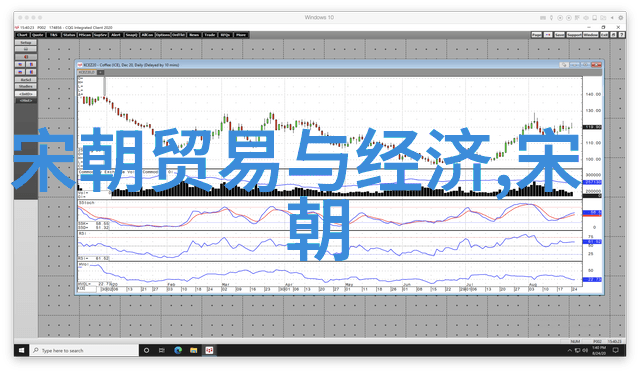Click the plus button to add a chart tab
The width and height of the screenshot is (640, 373).
click(x=100, y=72)
